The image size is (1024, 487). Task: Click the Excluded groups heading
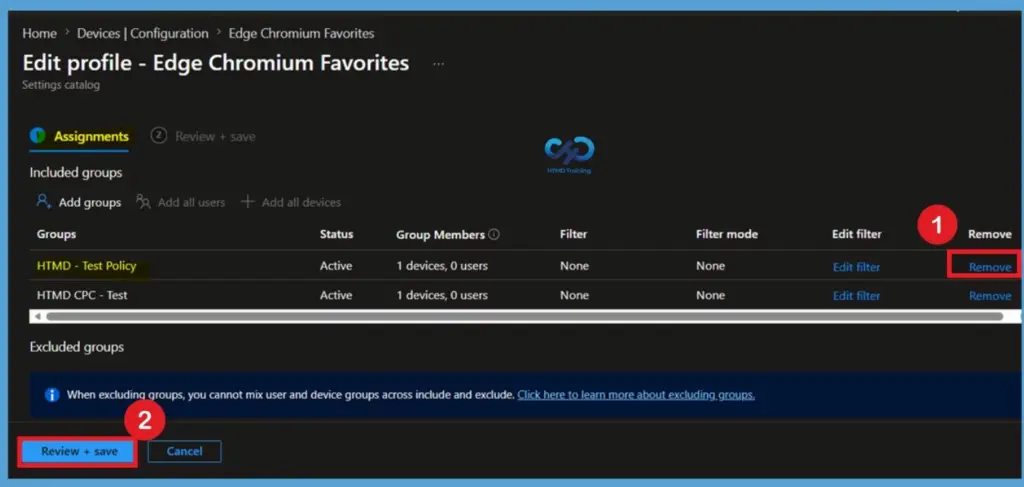pyautogui.click(x=76, y=347)
